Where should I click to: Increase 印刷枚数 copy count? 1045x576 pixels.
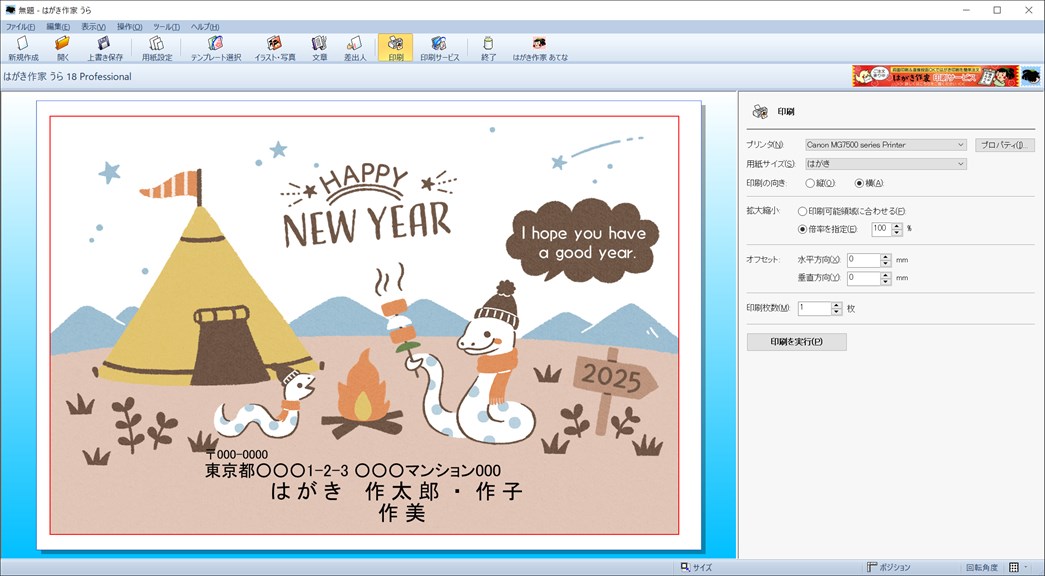point(836,305)
